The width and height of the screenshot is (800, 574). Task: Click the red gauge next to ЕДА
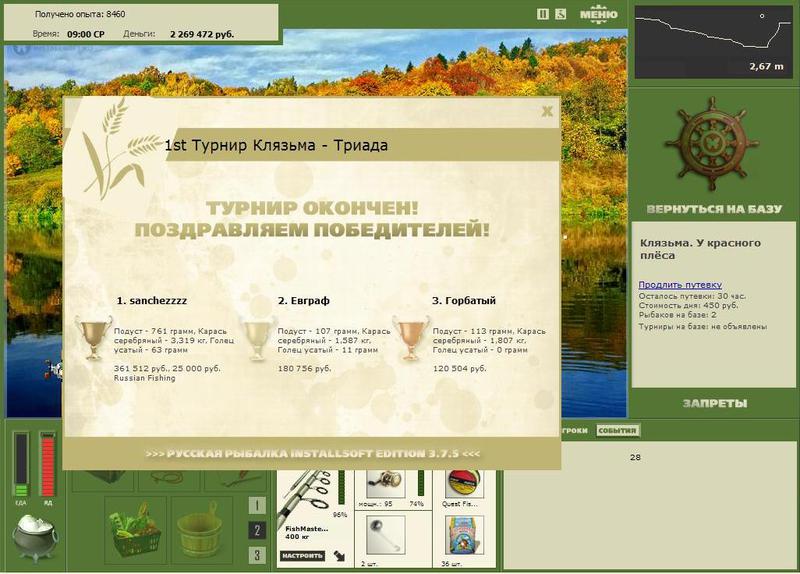tap(47, 464)
